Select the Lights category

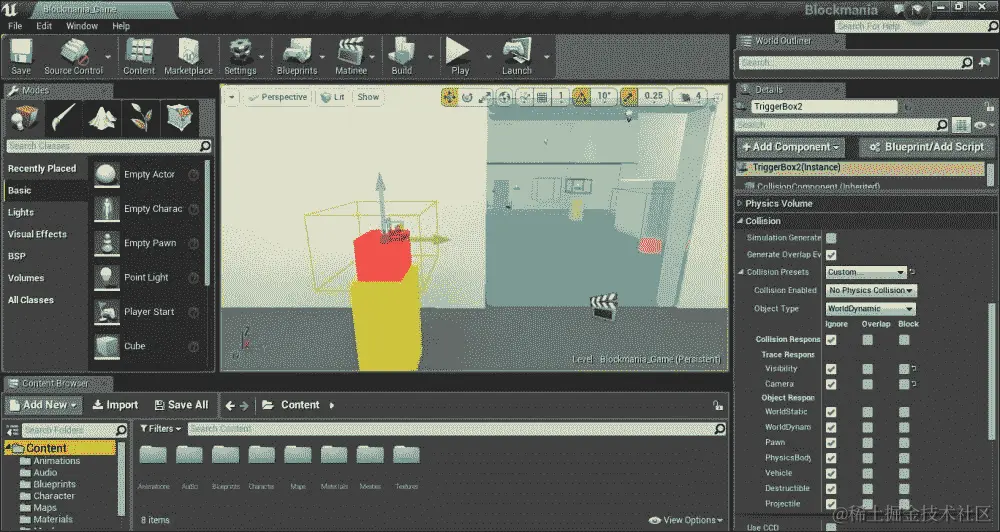[21, 212]
